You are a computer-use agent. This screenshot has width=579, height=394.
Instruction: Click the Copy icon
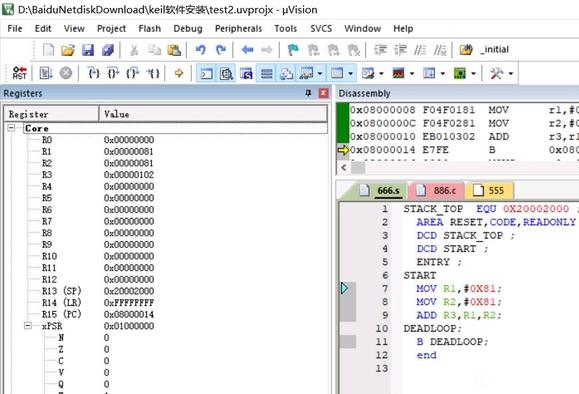click(x=154, y=50)
